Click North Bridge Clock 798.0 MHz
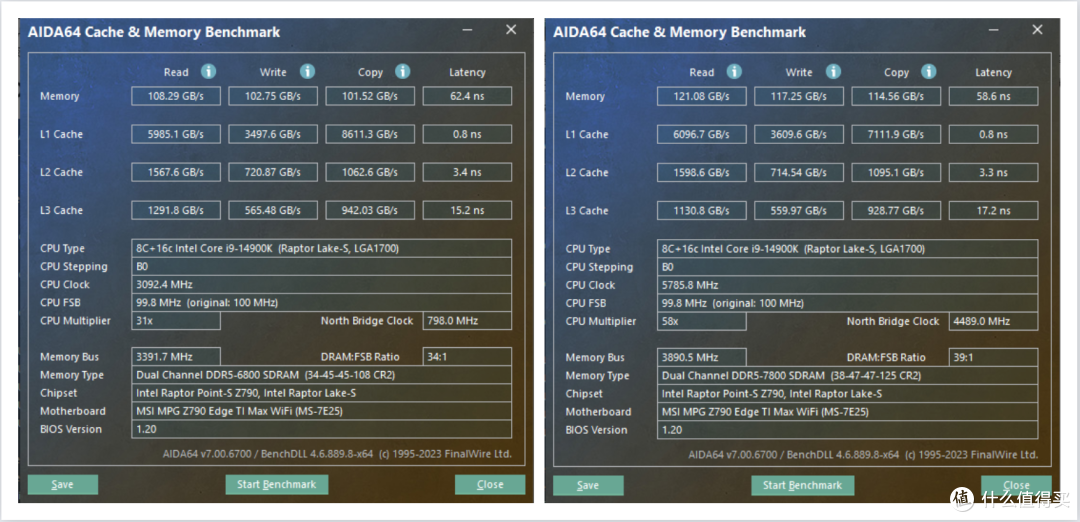Screen dimensions: 1080x522 pyautogui.click(x=467, y=321)
